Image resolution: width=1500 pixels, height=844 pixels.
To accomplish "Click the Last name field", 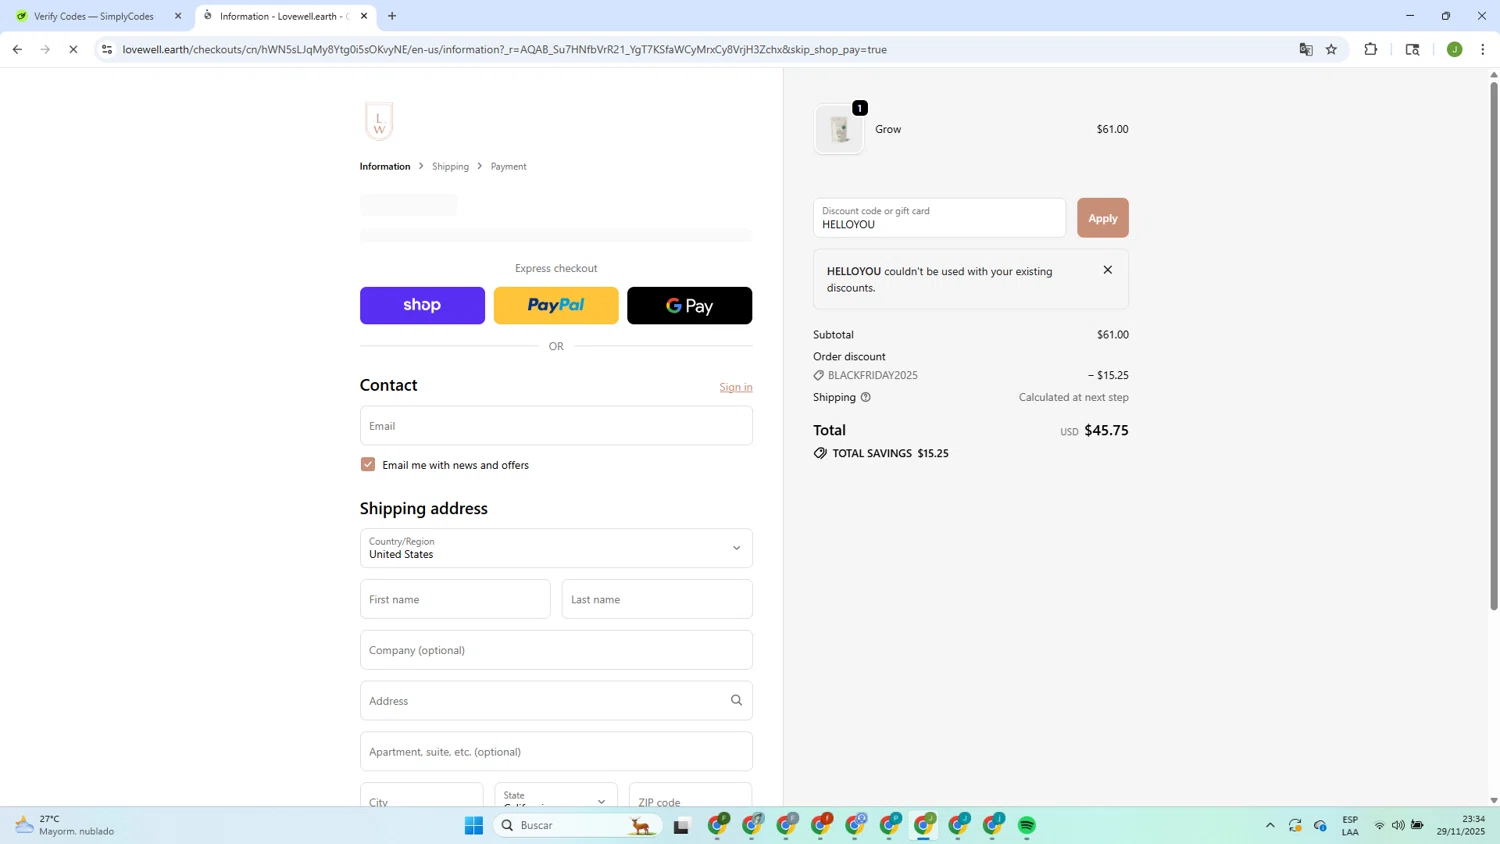I will 657,599.
